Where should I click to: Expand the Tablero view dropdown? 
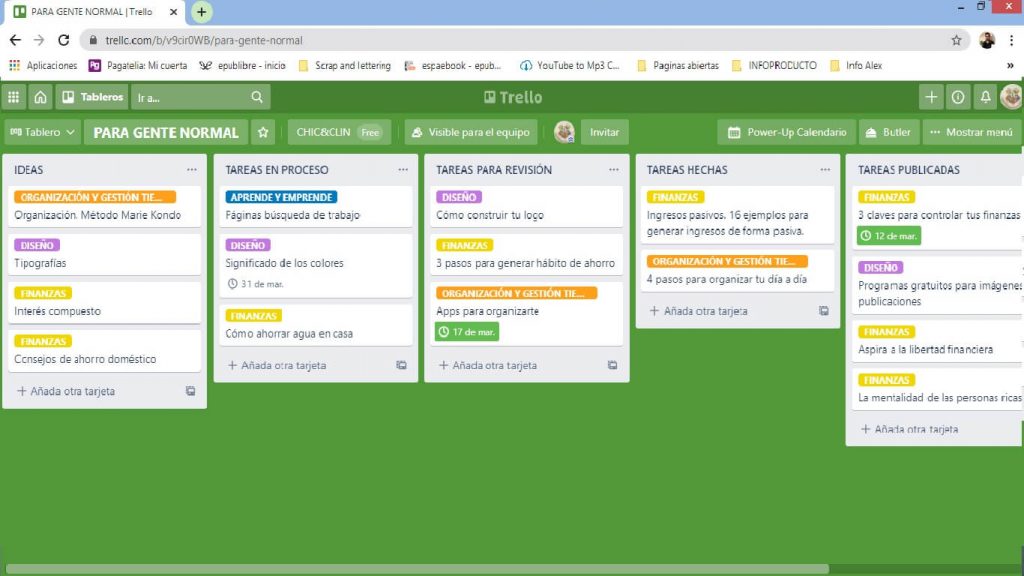click(x=41, y=131)
